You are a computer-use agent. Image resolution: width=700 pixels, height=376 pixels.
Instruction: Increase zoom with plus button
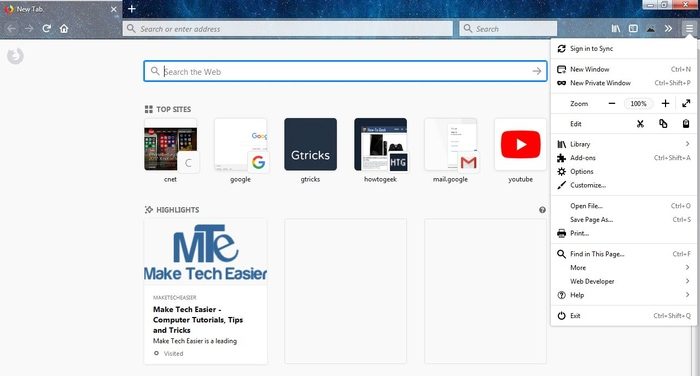point(665,104)
